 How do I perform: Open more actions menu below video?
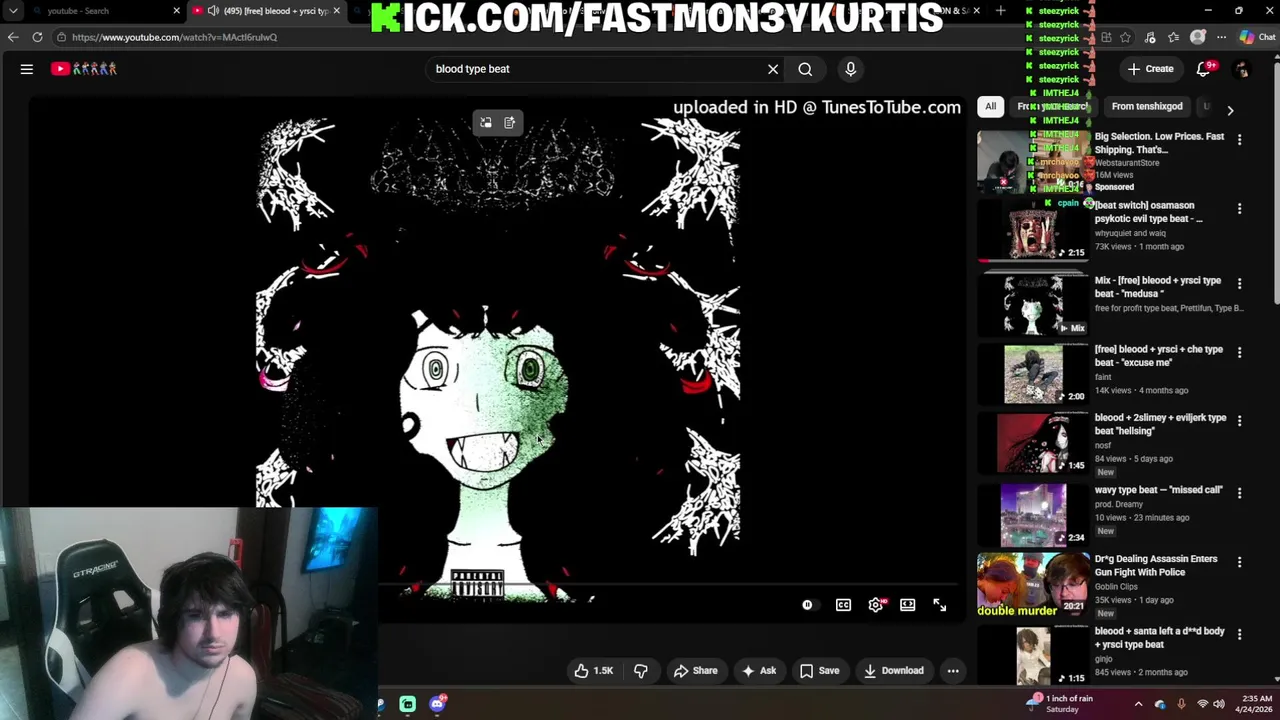click(953, 671)
